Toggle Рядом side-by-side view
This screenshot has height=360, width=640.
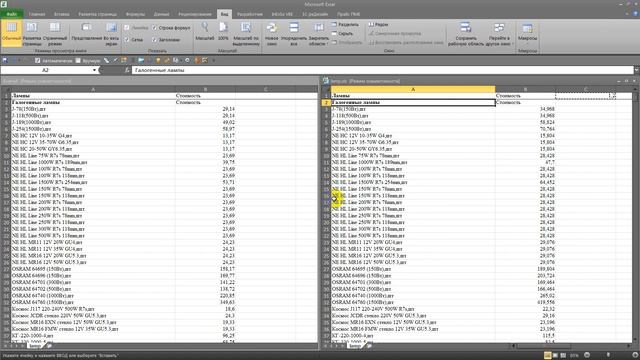pos(378,24)
